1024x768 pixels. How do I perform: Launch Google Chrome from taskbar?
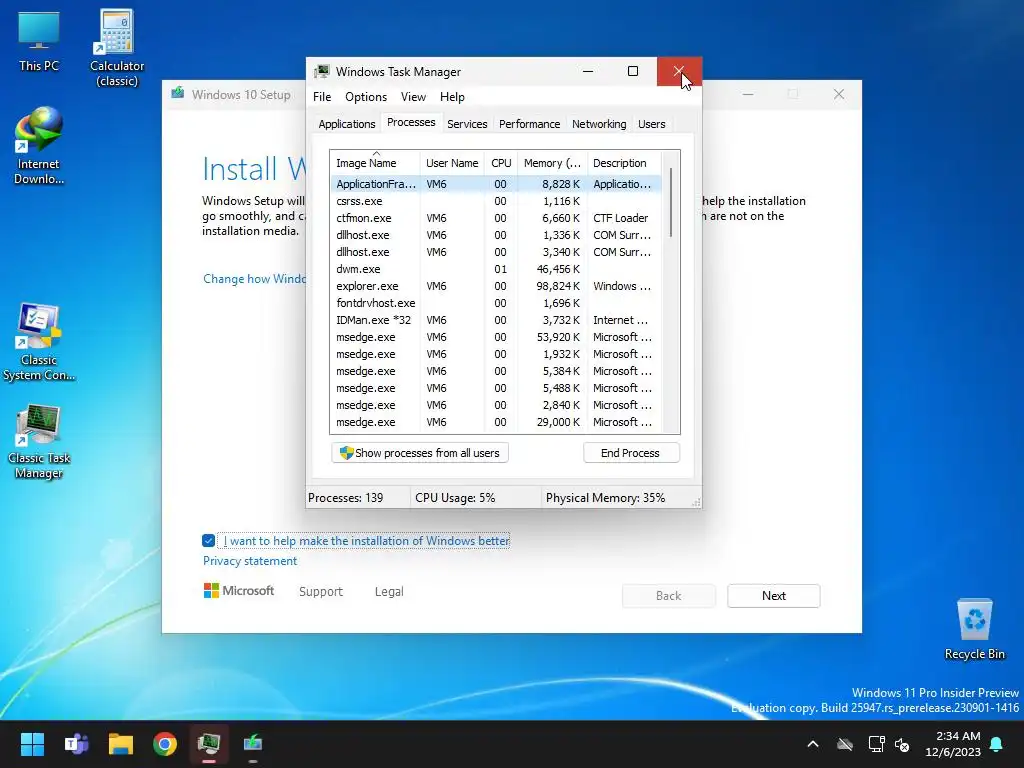pos(165,744)
